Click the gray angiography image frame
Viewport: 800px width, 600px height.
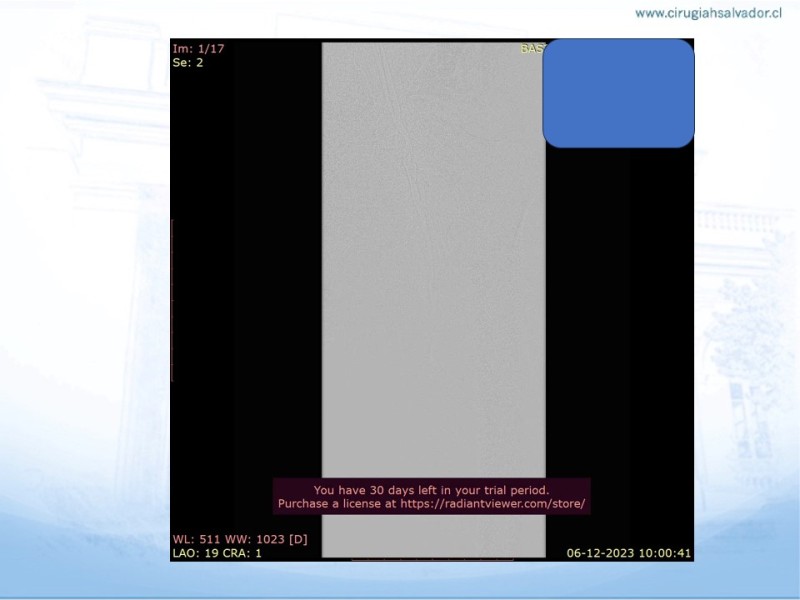pos(434,300)
